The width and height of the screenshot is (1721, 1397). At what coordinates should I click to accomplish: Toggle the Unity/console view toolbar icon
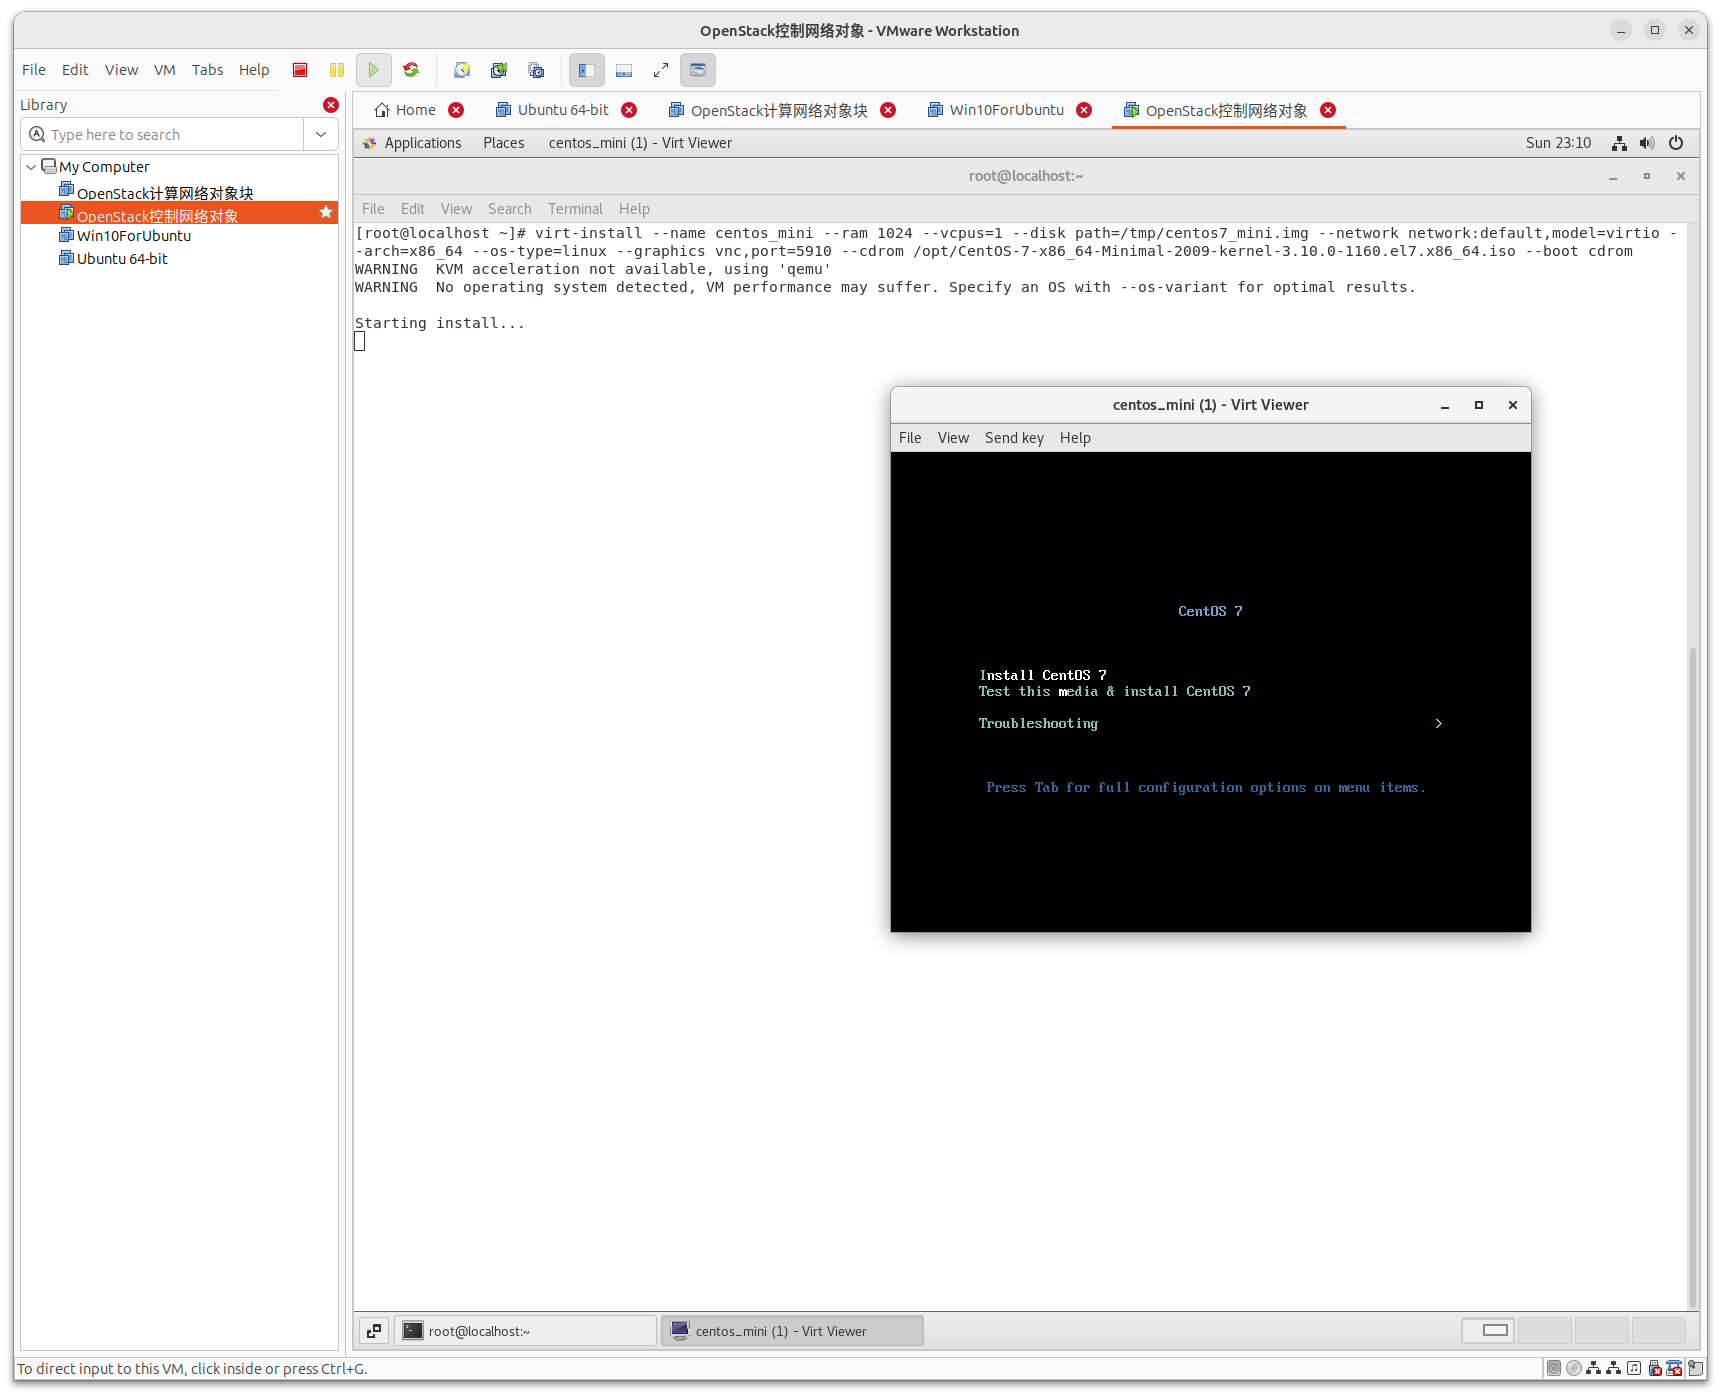(x=698, y=70)
